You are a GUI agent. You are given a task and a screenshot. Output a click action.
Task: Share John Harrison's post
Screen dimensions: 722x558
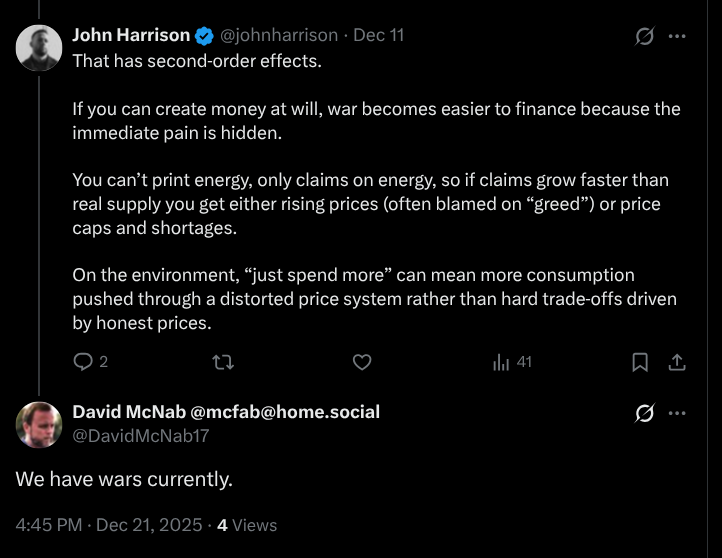click(x=676, y=362)
